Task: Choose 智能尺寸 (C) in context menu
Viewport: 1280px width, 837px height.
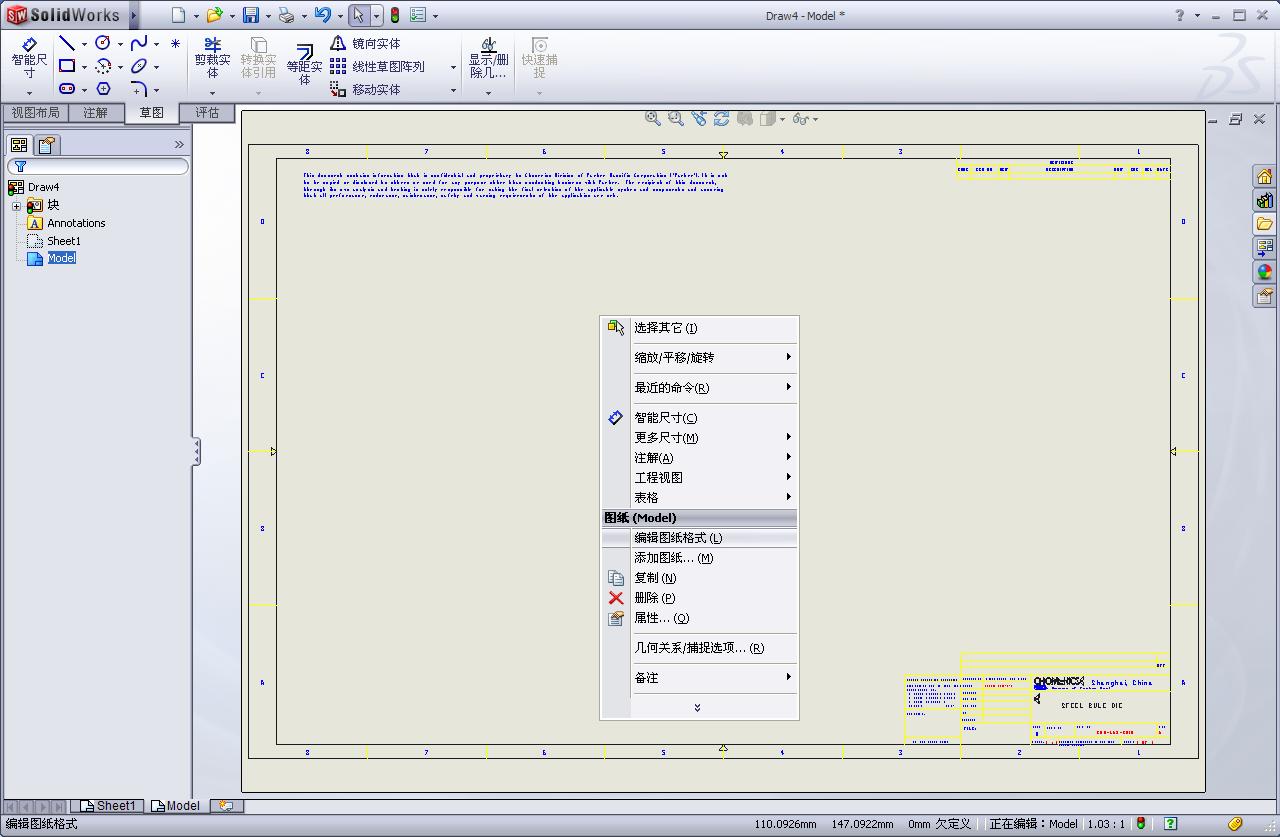Action: [x=699, y=417]
